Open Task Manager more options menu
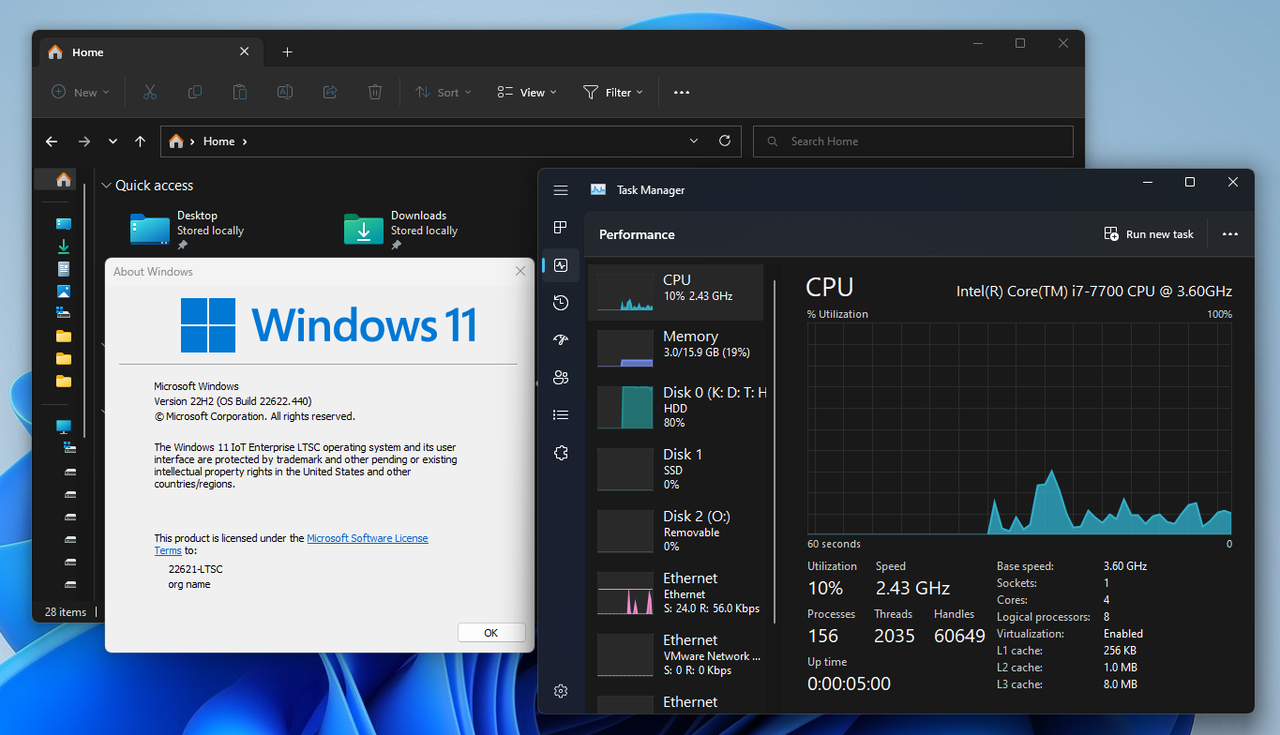This screenshot has height=735, width=1280. click(1230, 234)
